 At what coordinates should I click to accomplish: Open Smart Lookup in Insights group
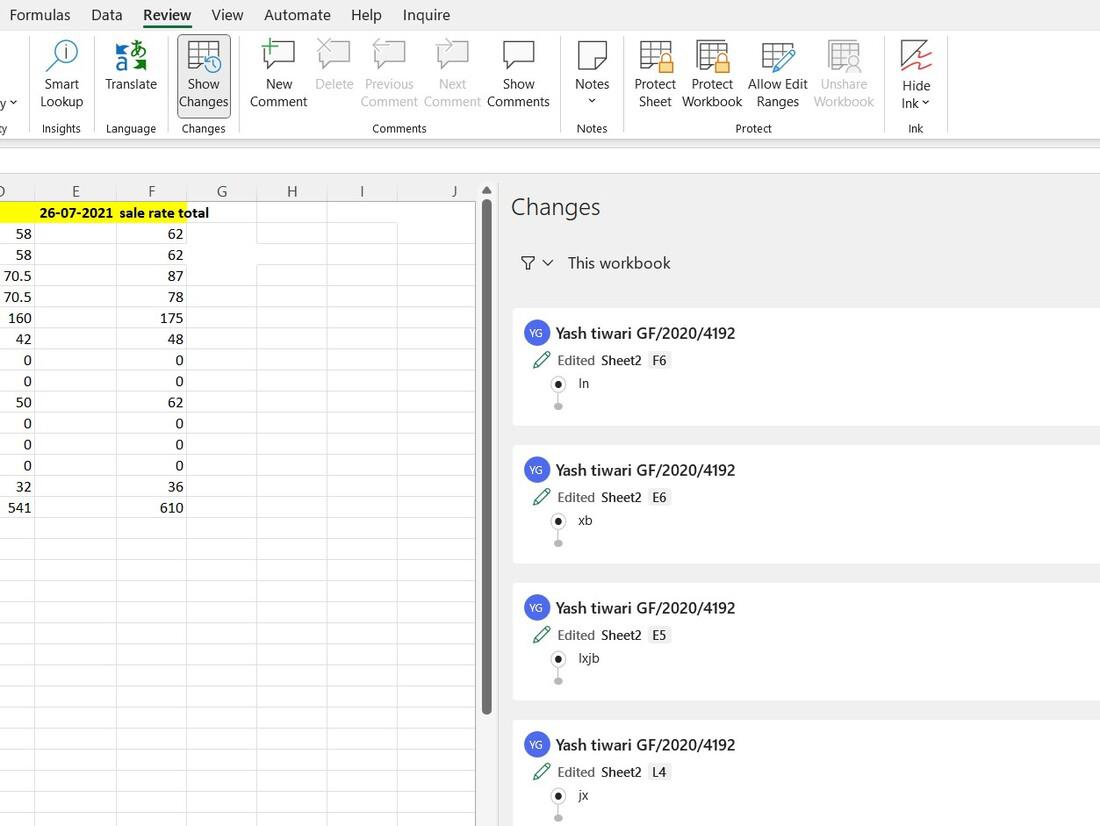coord(62,74)
